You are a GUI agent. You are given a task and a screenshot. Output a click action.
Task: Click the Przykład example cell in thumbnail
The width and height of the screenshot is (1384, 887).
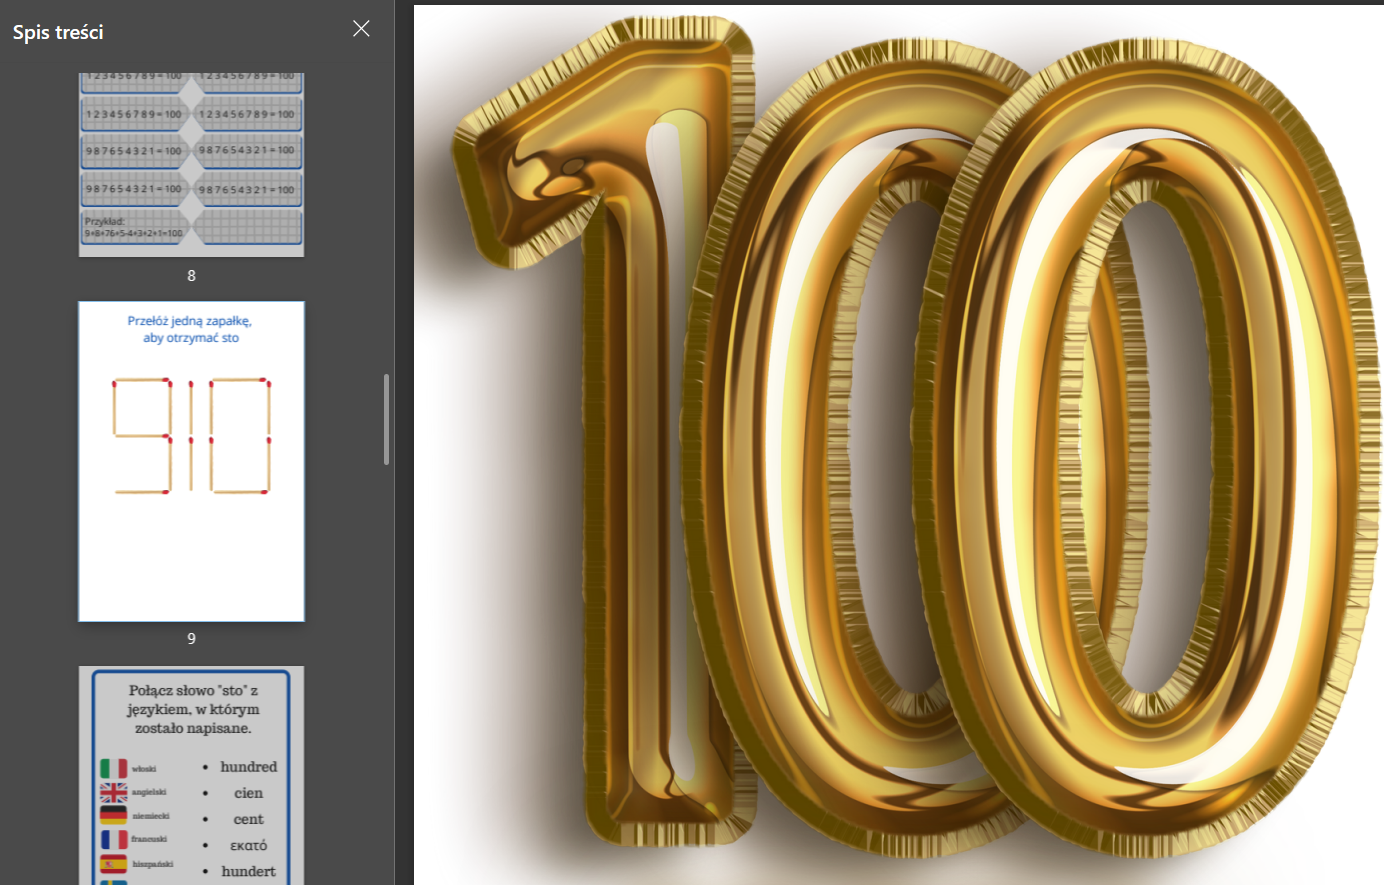click(133, 227)
